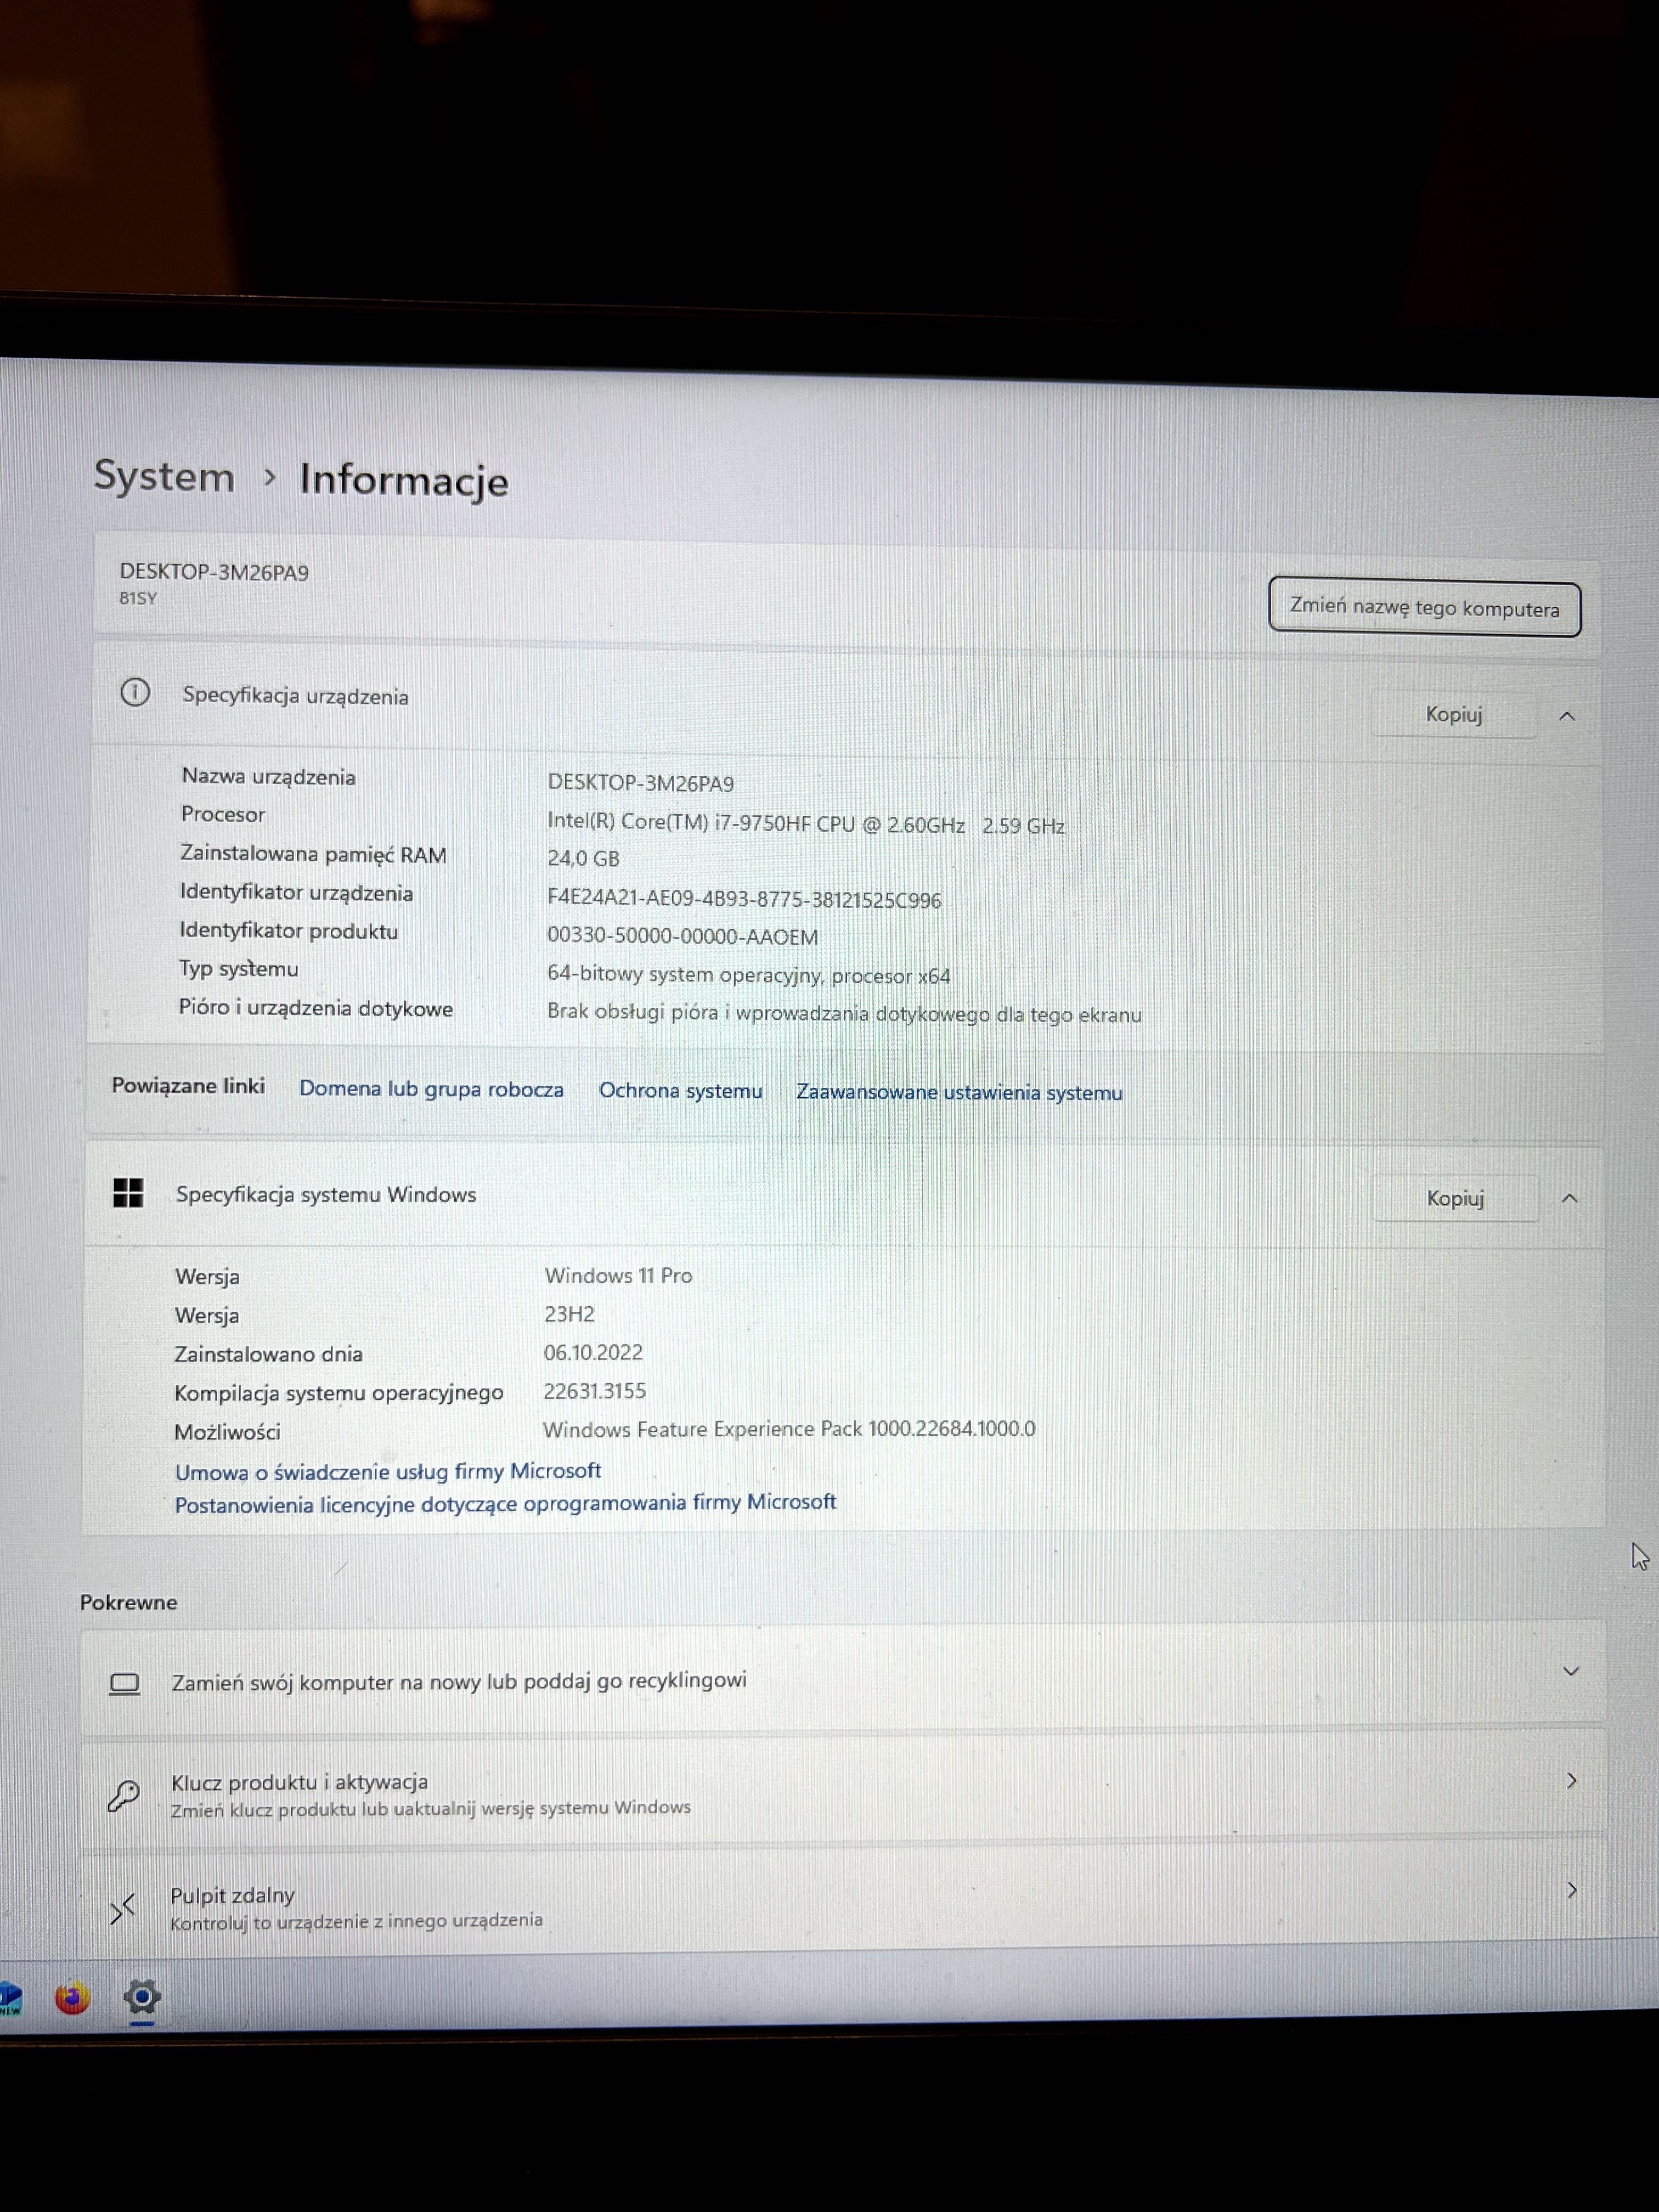The image size is (1659, 2212).
Task: Click the Klucz produktu i aktywacja title
Action: [x=299, y=1782]
